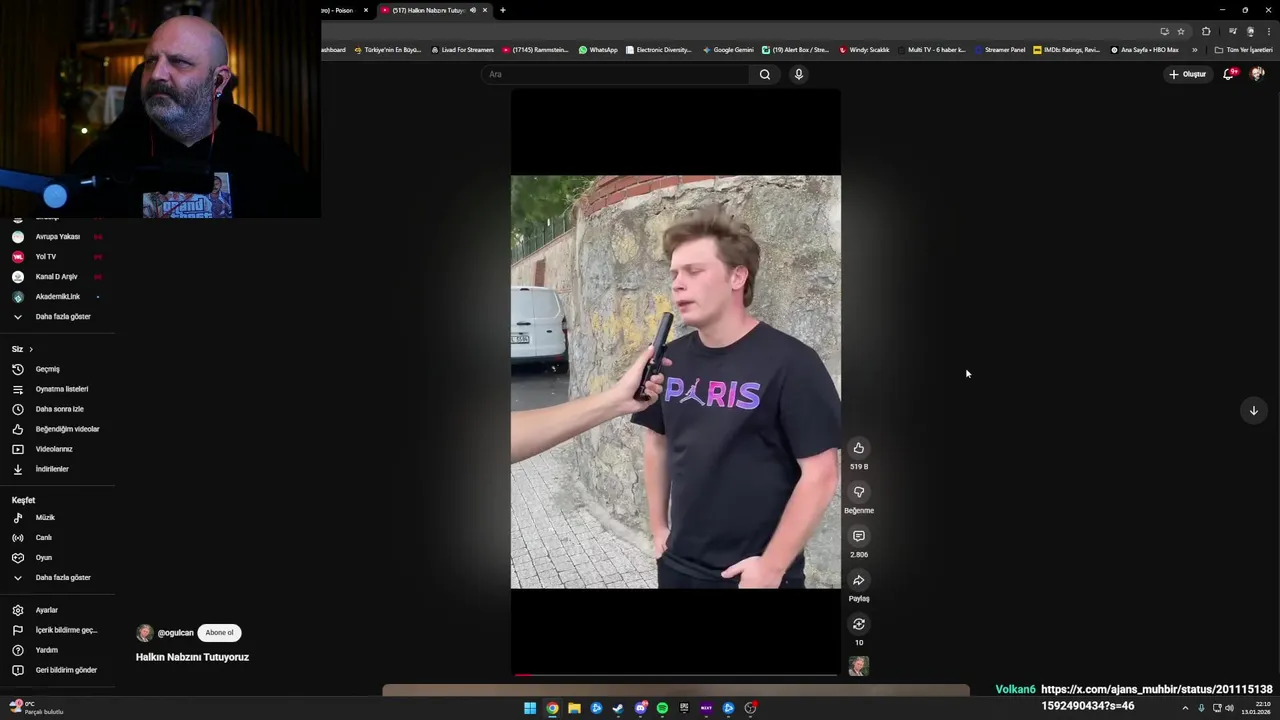This screenshot has width=1280, height=720.
Task: Focus the Ara search field
Action: [x=615, y=74]
